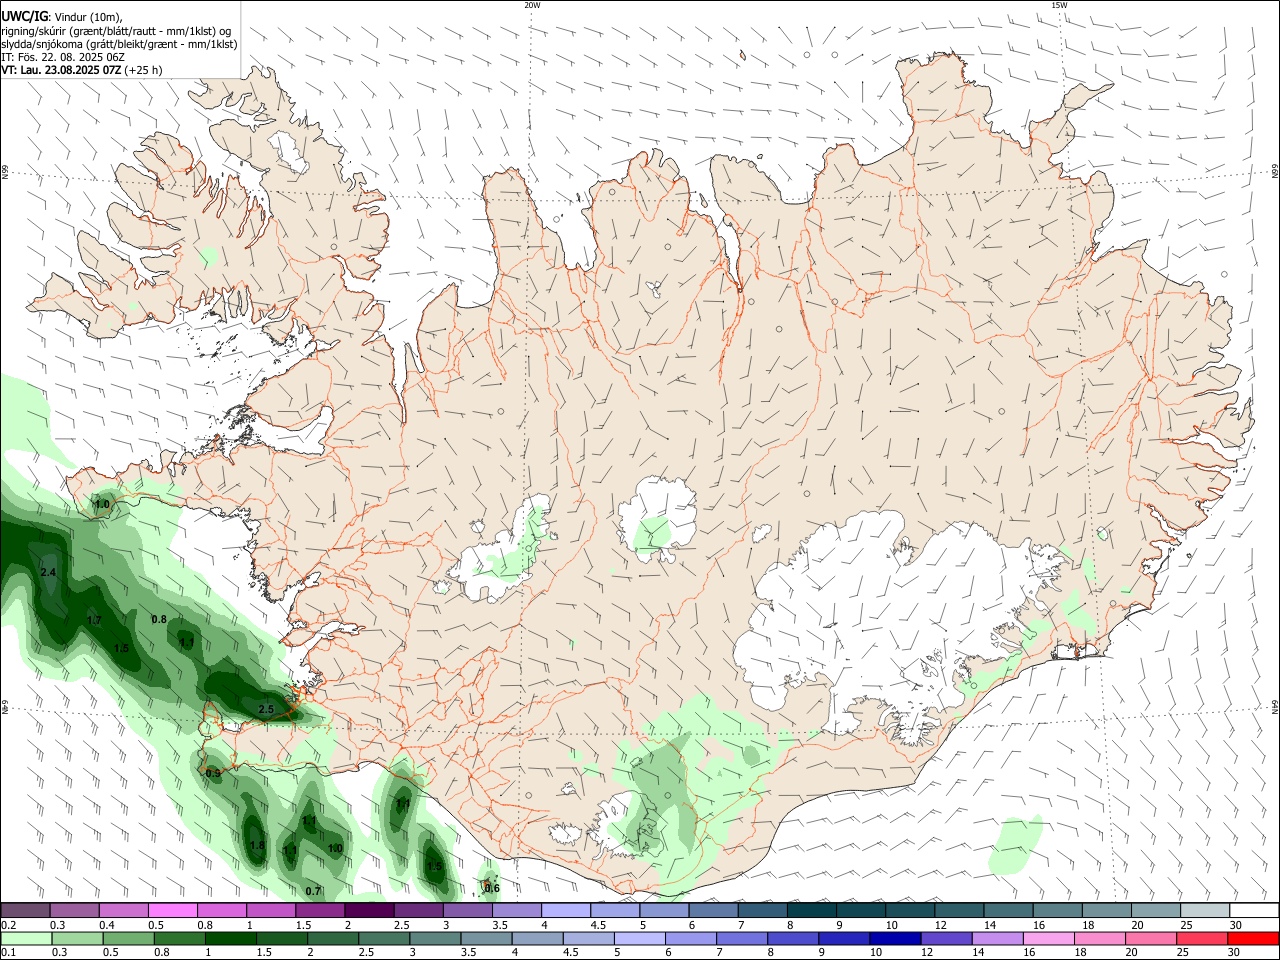Click the lightest pink swatch in the lower rain scale
The width and height of the screenshot is (1280, 960).
tap(1048, 939)
